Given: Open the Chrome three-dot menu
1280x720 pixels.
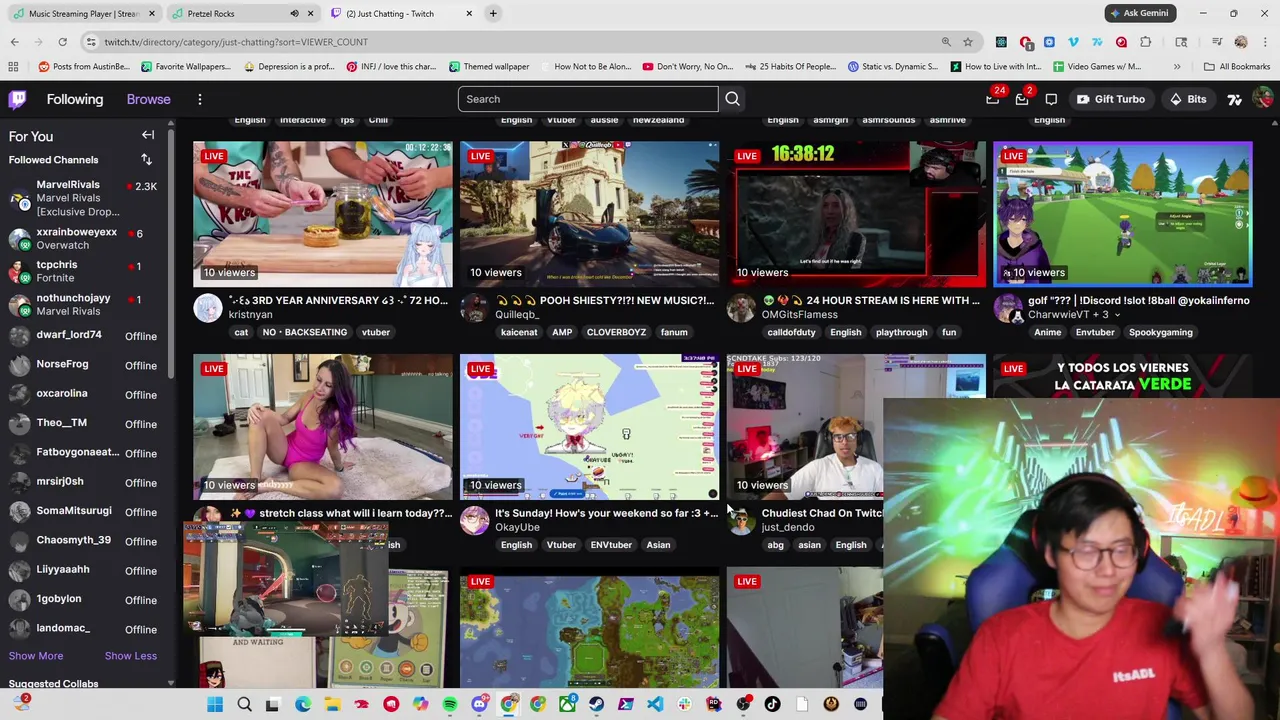Looking at the screenshot, I should pyautogui.click(x=1264, y=42).
